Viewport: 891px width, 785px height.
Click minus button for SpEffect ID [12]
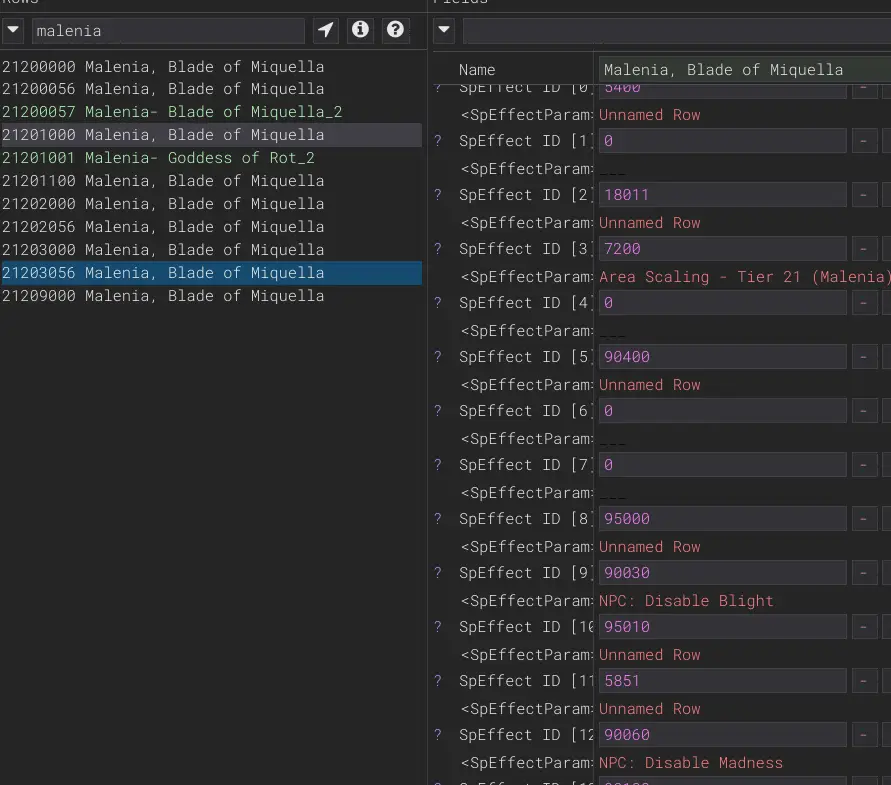coord(864,735)
